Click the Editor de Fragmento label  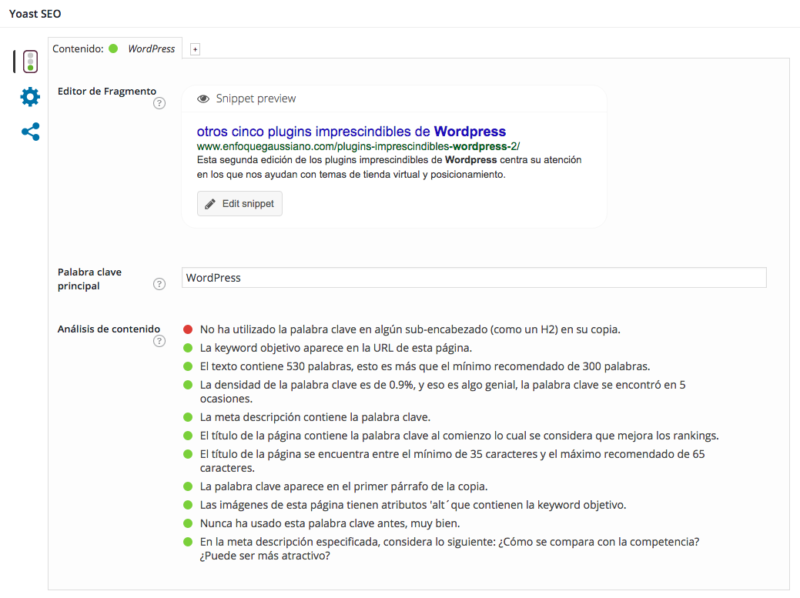107,91
